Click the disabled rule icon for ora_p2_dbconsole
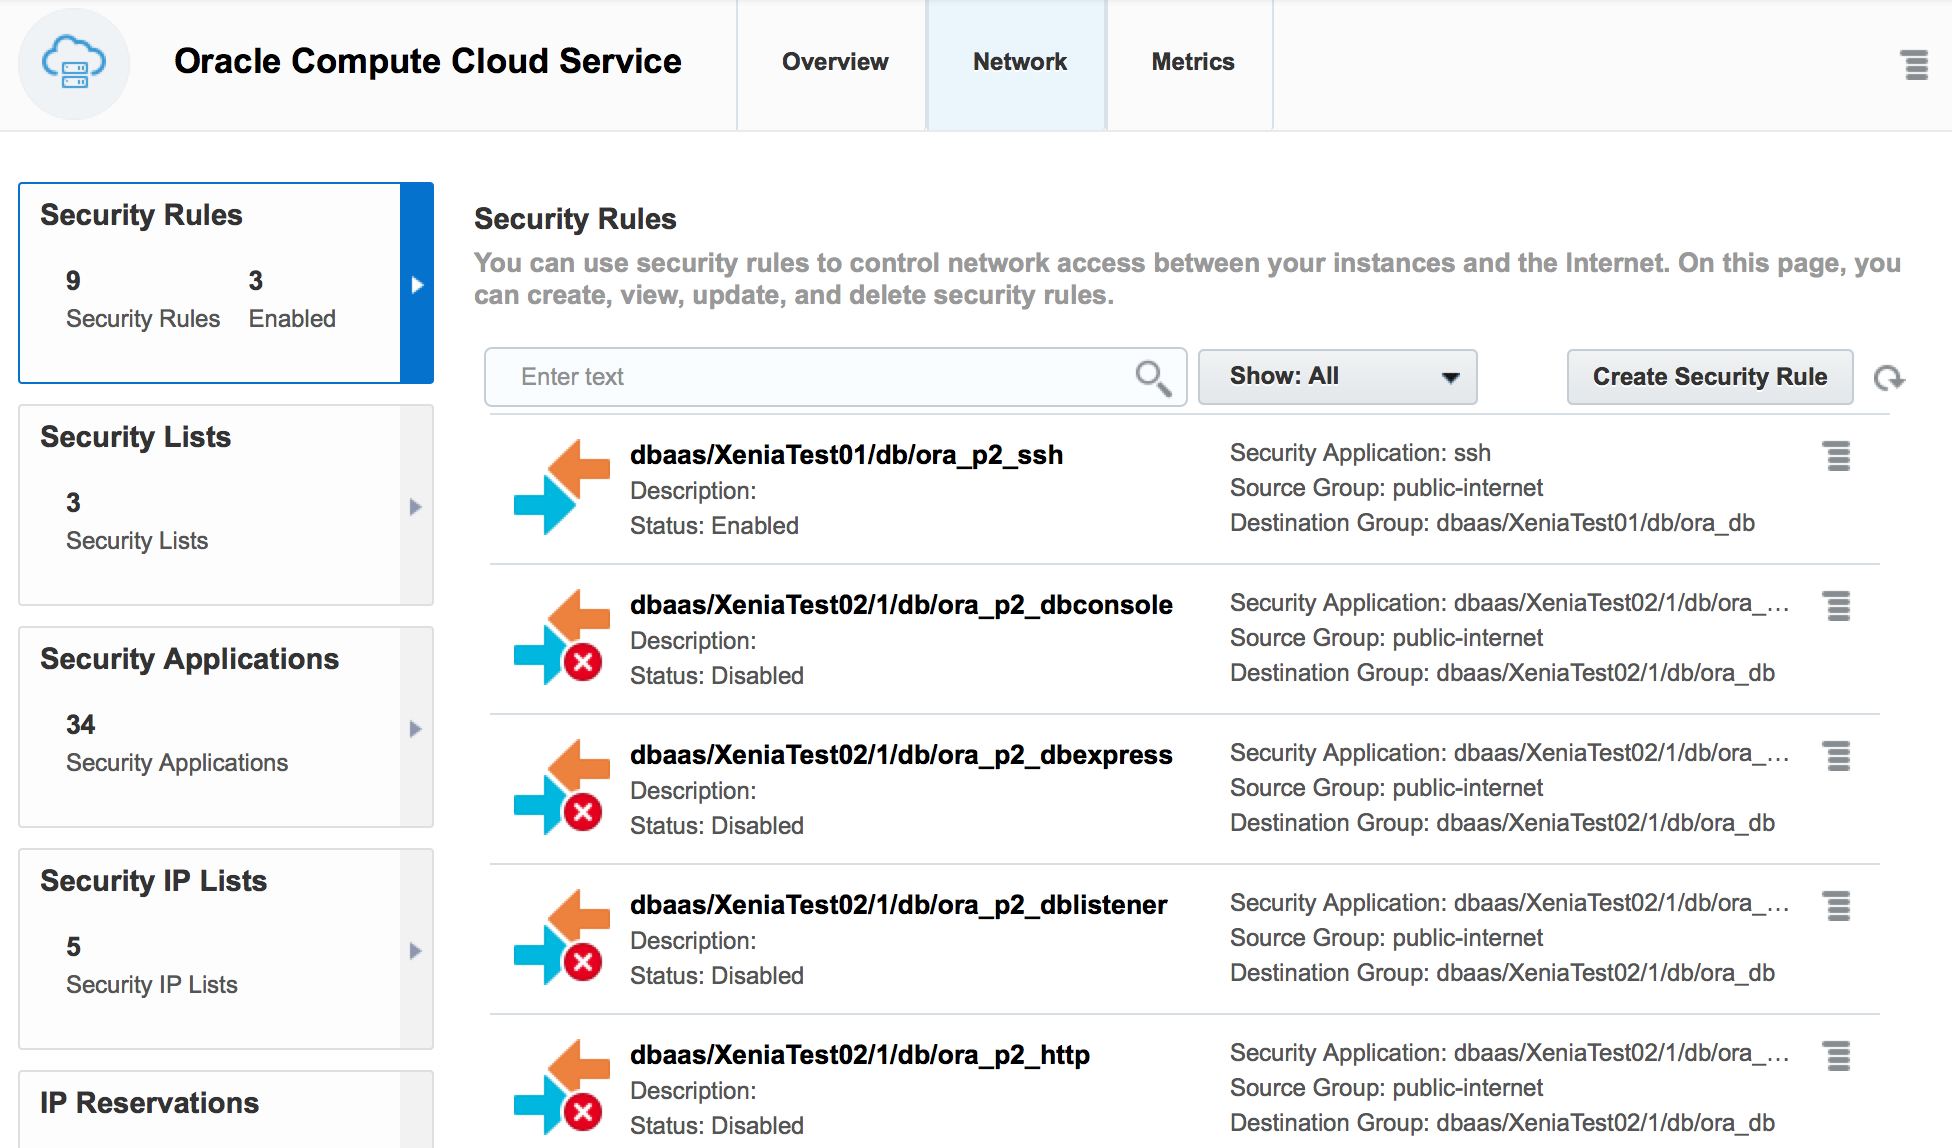This screenshot has width=1952, height=1148. click(562, 637)
